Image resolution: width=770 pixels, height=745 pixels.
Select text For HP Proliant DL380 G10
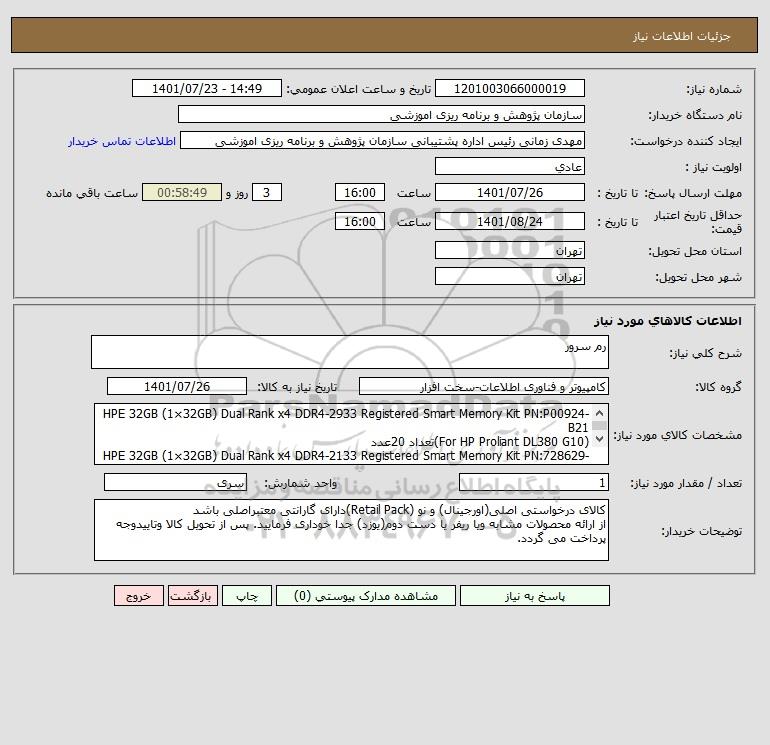coord(512,441)
